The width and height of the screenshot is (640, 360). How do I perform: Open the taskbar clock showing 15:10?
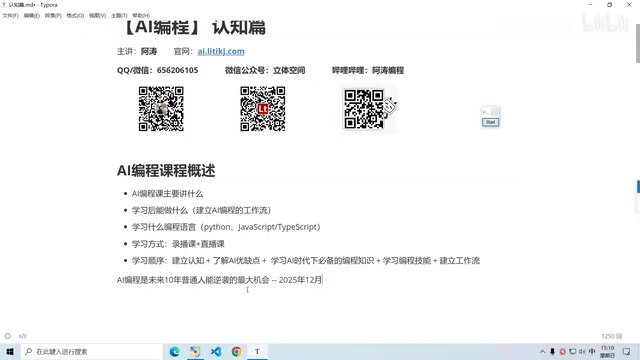(x=608, y=351)
